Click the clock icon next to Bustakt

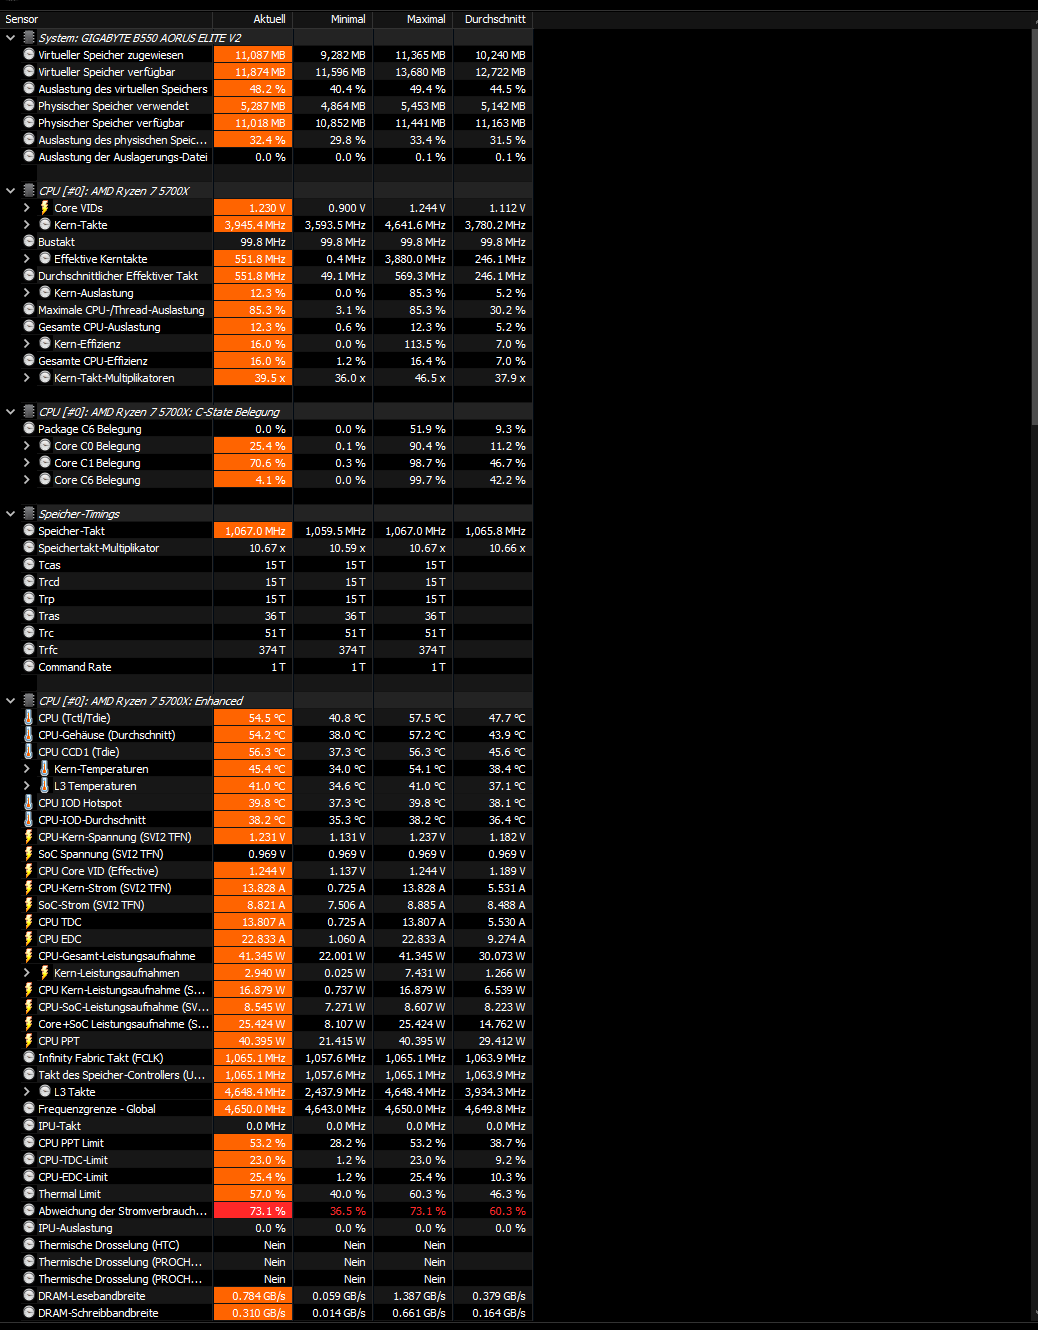click(29, 241)
